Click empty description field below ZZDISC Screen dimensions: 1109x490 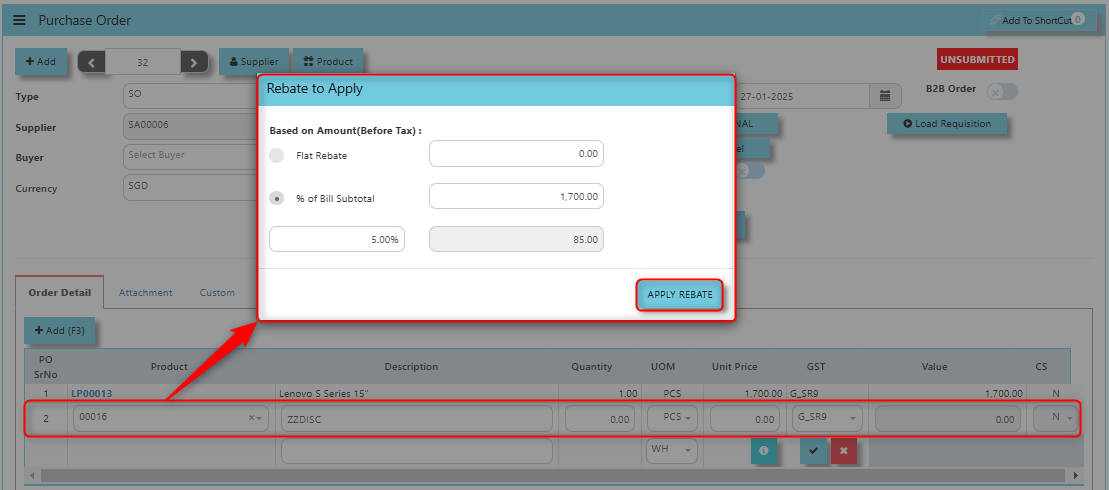click(x=417, y=450)
